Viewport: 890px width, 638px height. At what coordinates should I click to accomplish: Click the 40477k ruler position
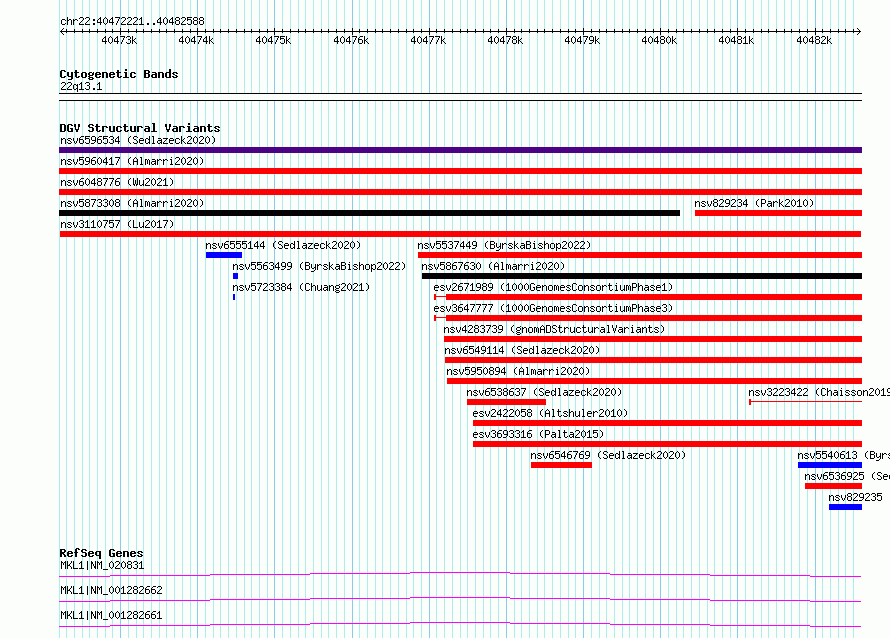[428, 40]
